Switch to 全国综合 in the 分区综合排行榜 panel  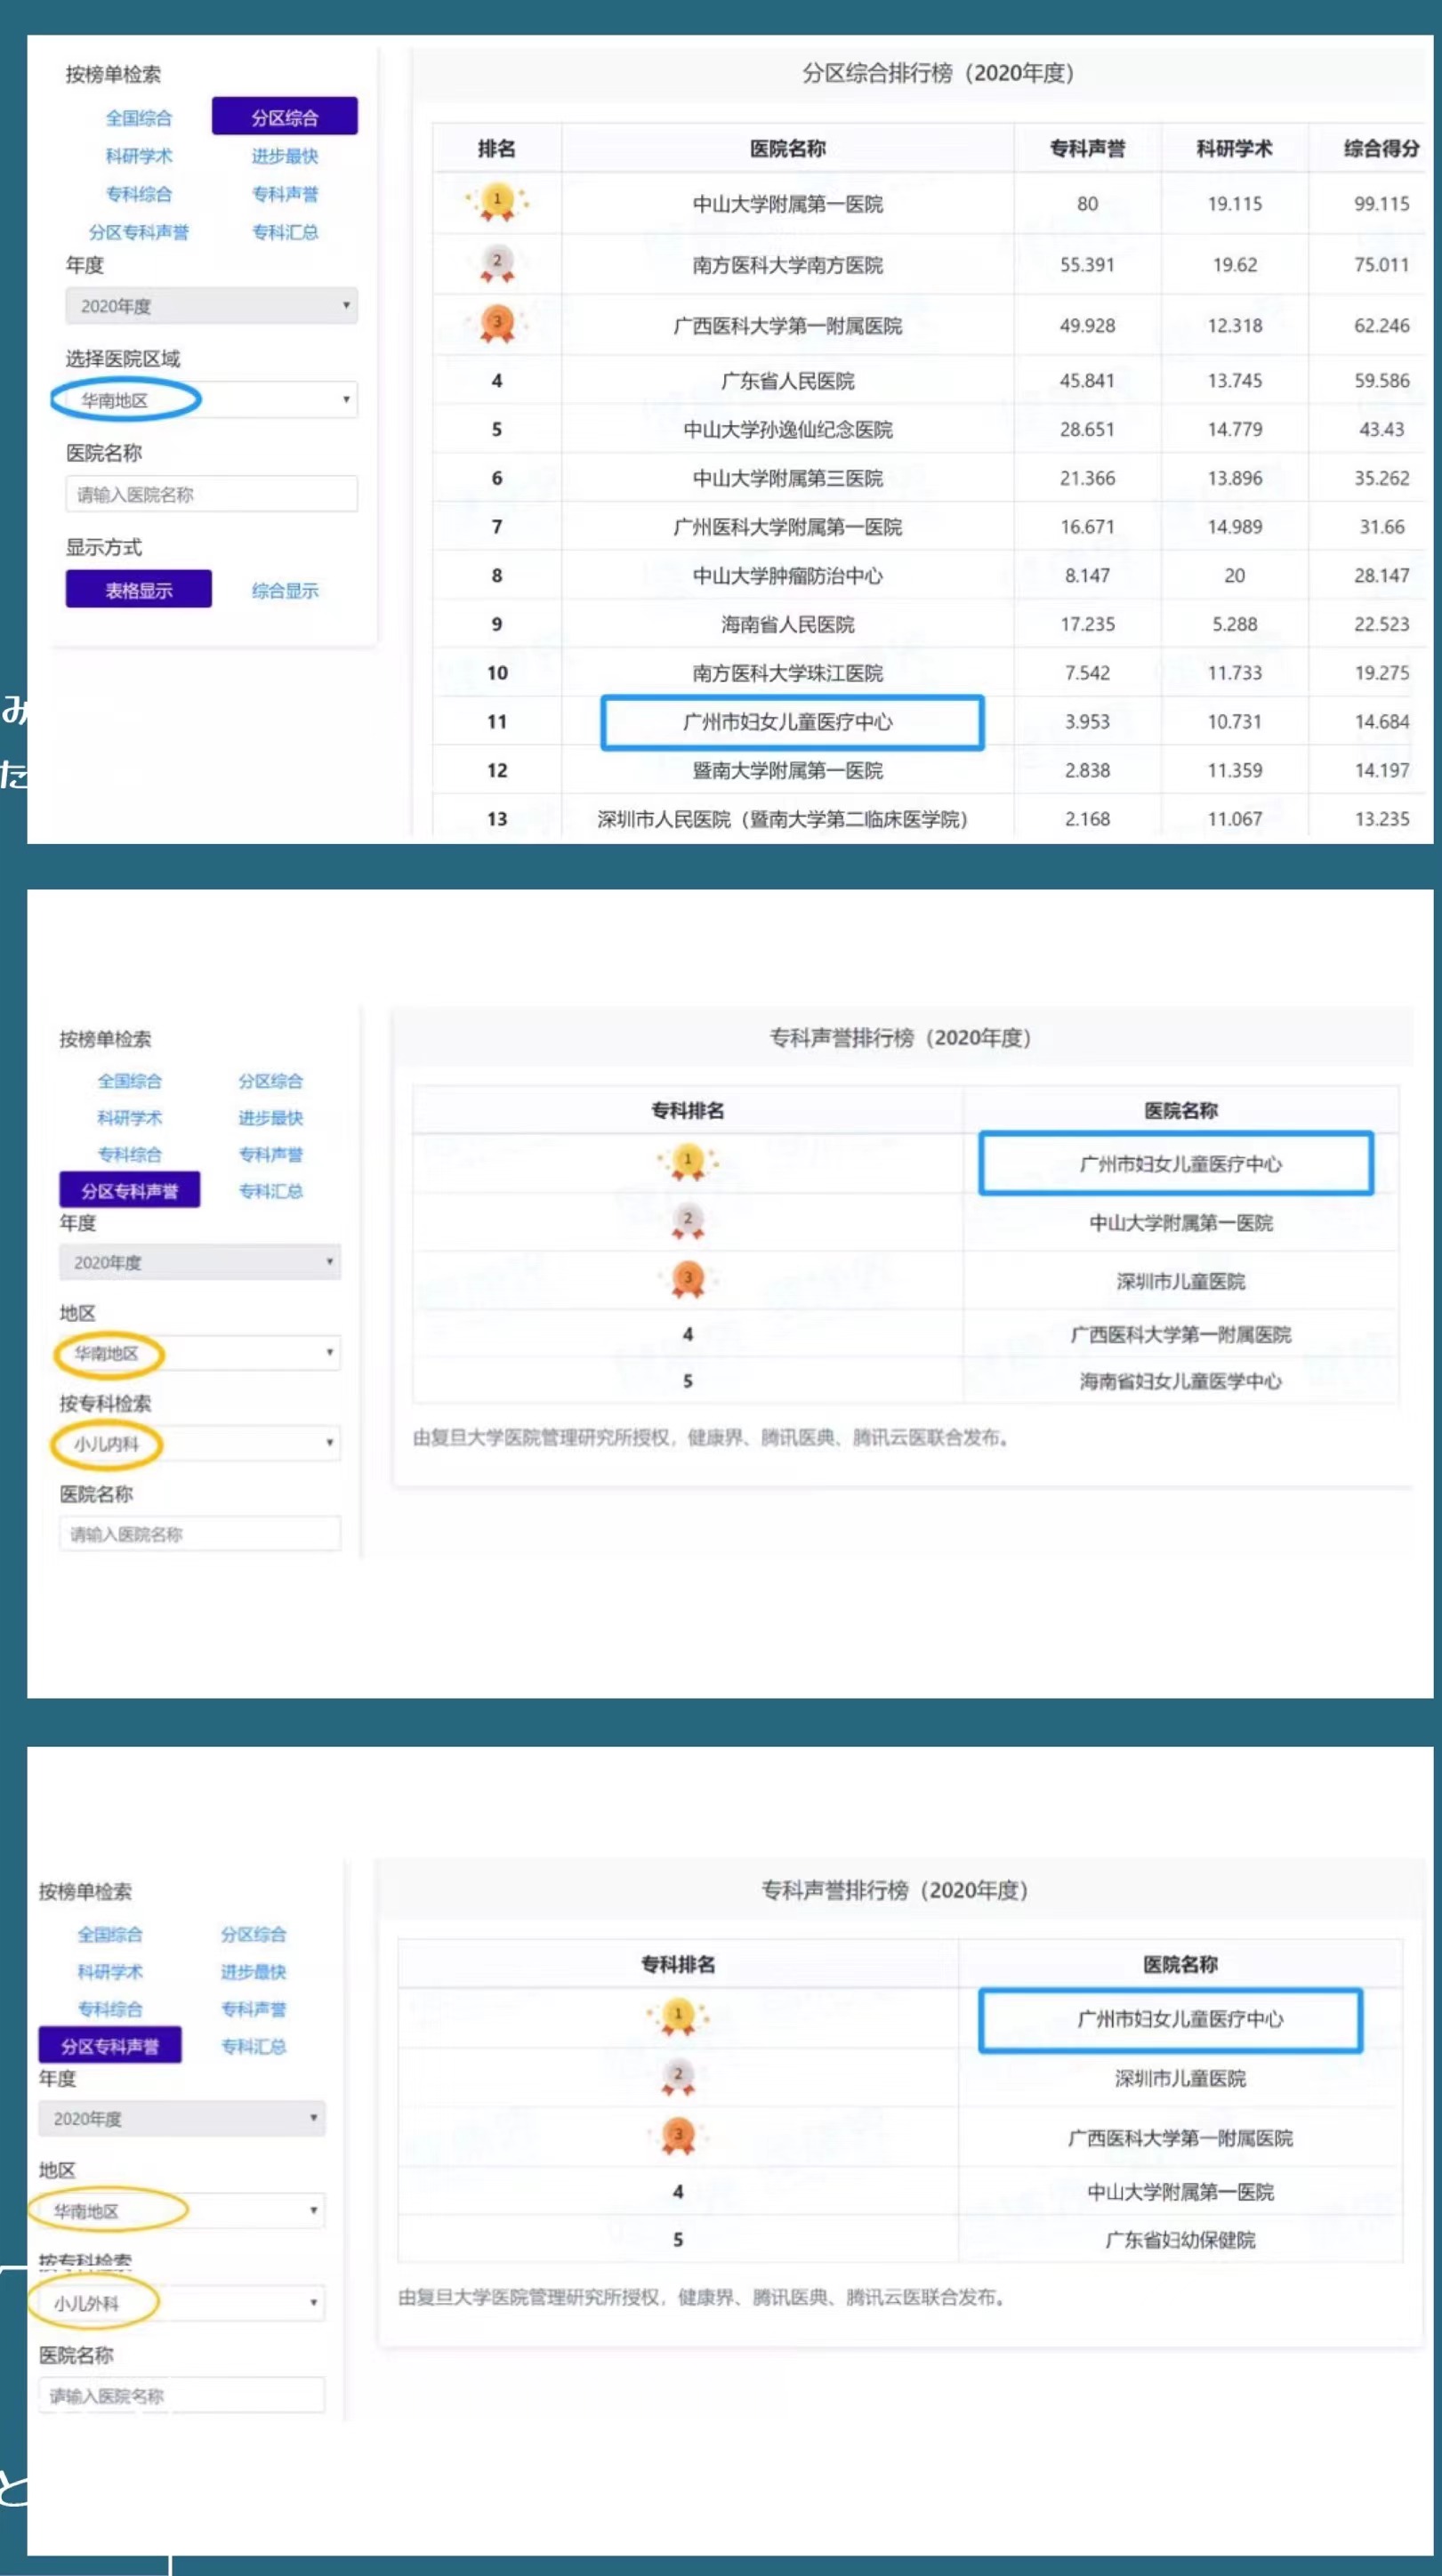pos(139,118)
